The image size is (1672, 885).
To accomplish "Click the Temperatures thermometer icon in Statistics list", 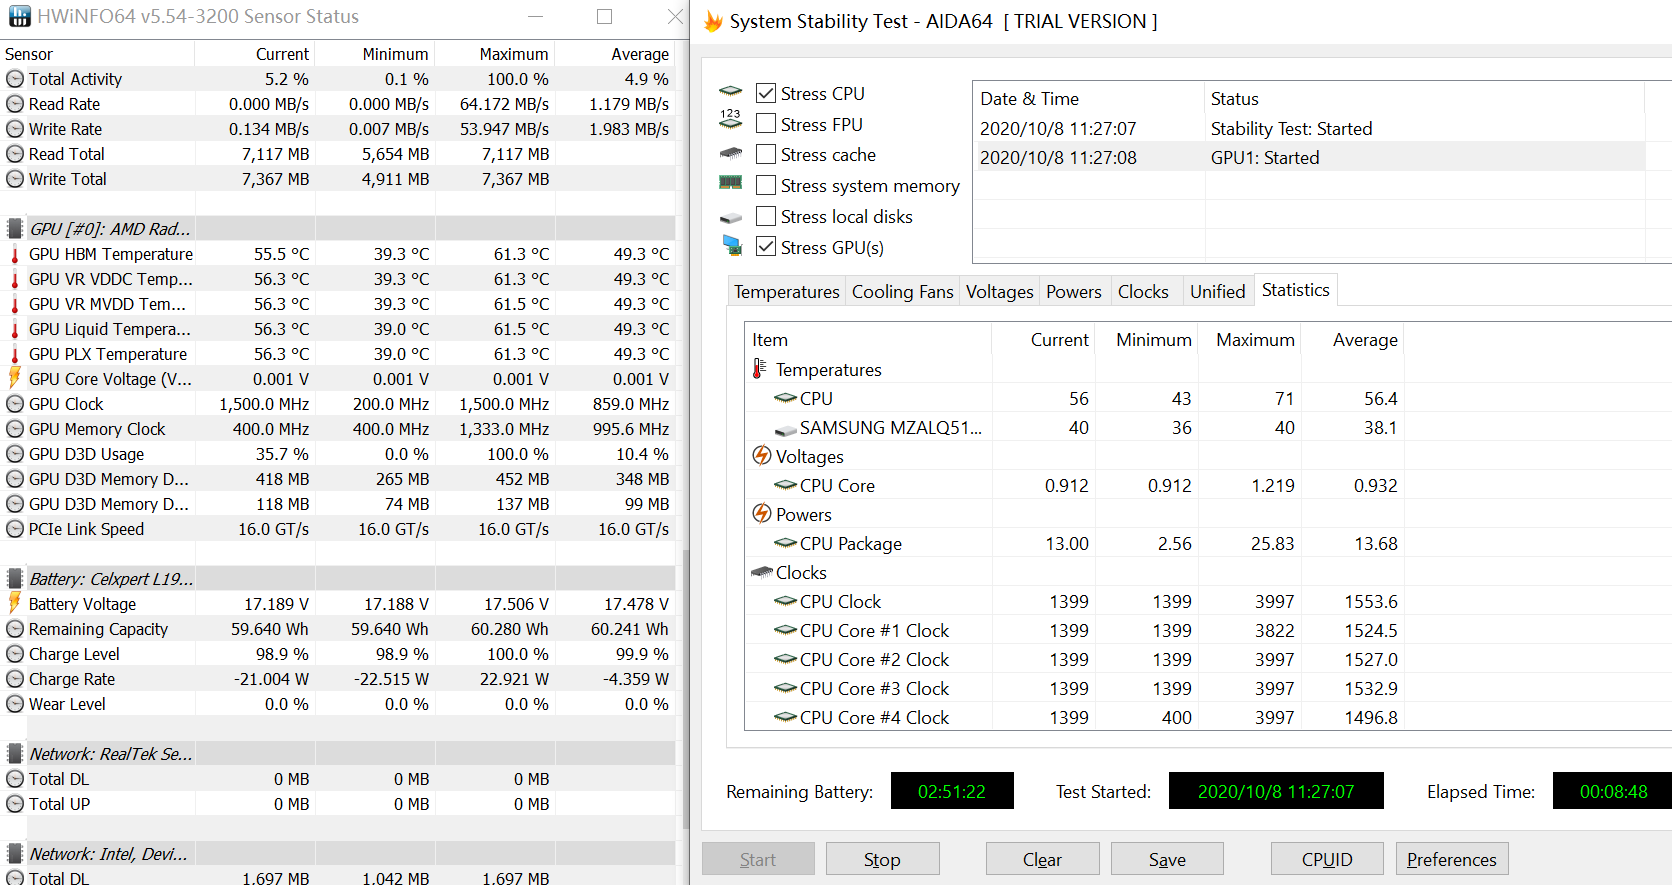I will coord(759,369).
